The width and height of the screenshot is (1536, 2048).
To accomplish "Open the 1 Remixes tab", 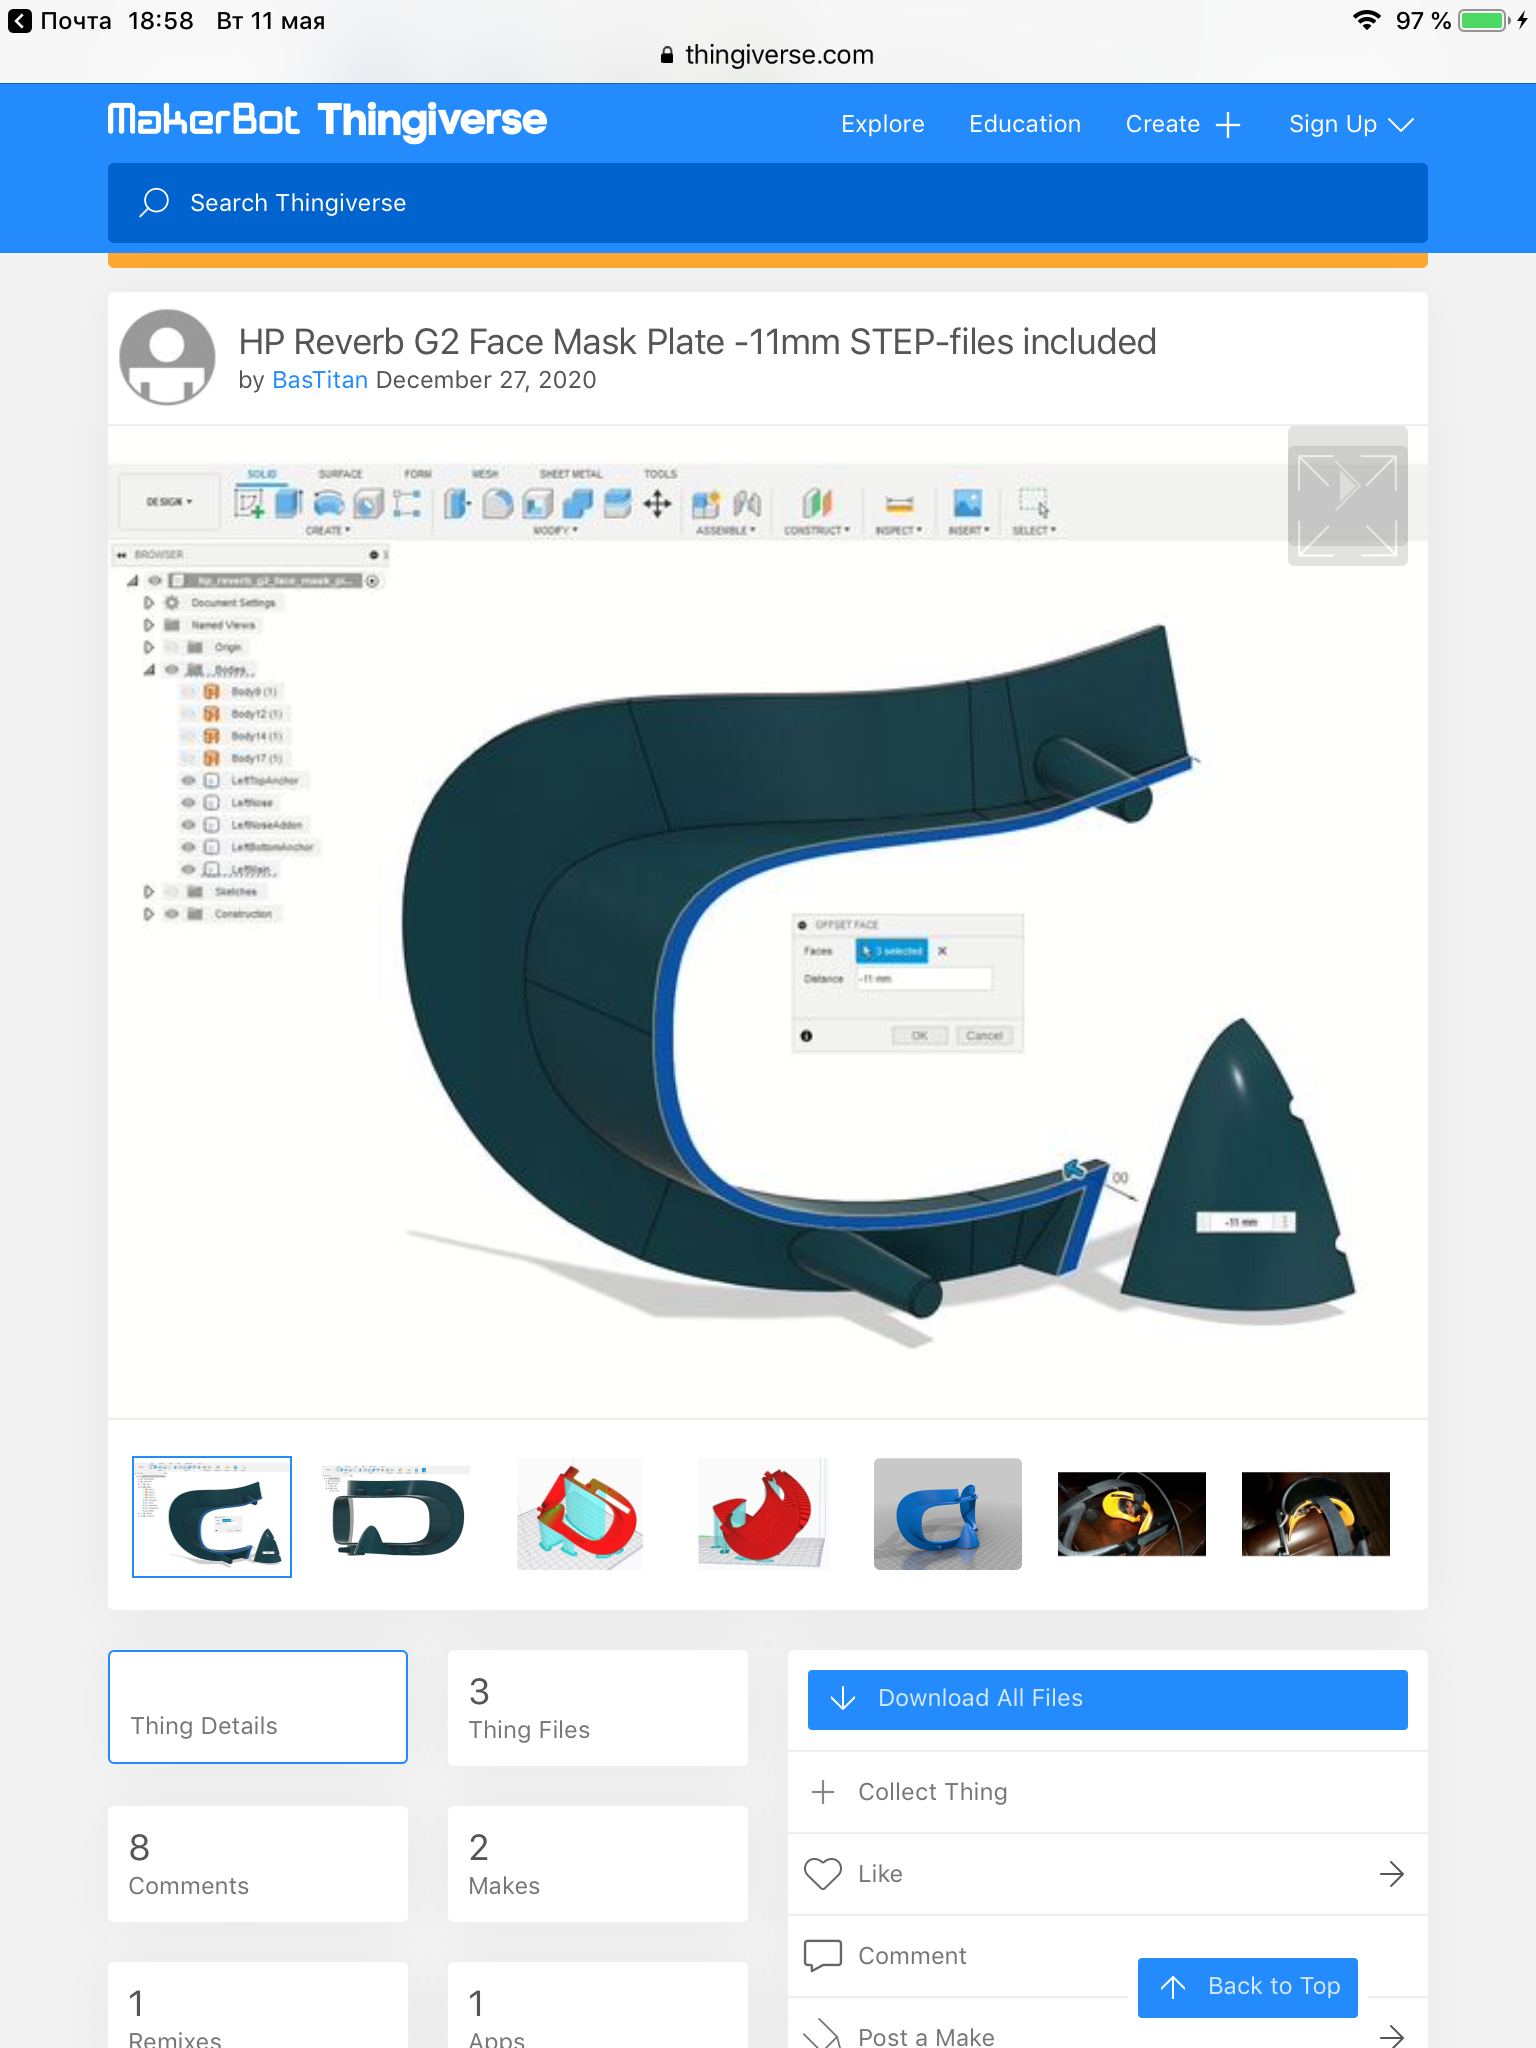I will coord(258,2005).
